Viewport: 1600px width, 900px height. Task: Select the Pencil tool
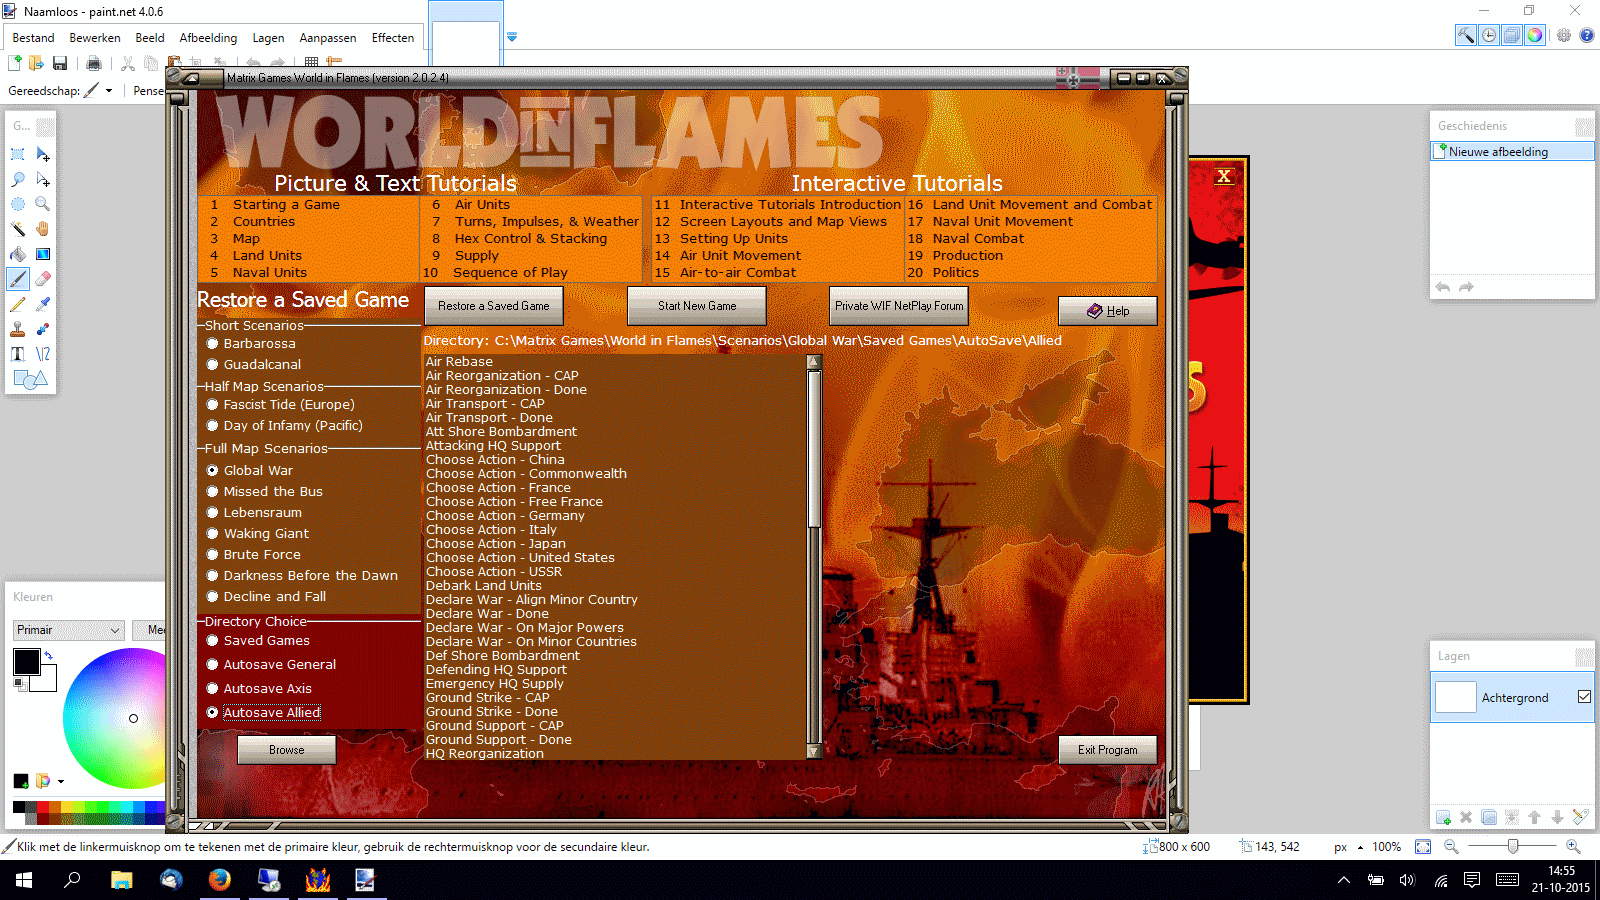tap(18, 304)
